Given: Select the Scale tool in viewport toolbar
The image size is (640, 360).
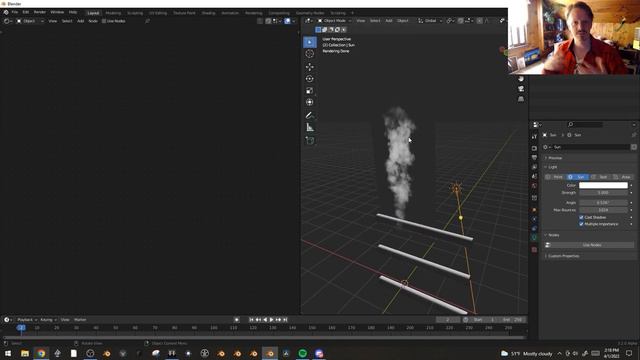Looking at the screenshot, I should pyautogui.click(x=310, y=91).
